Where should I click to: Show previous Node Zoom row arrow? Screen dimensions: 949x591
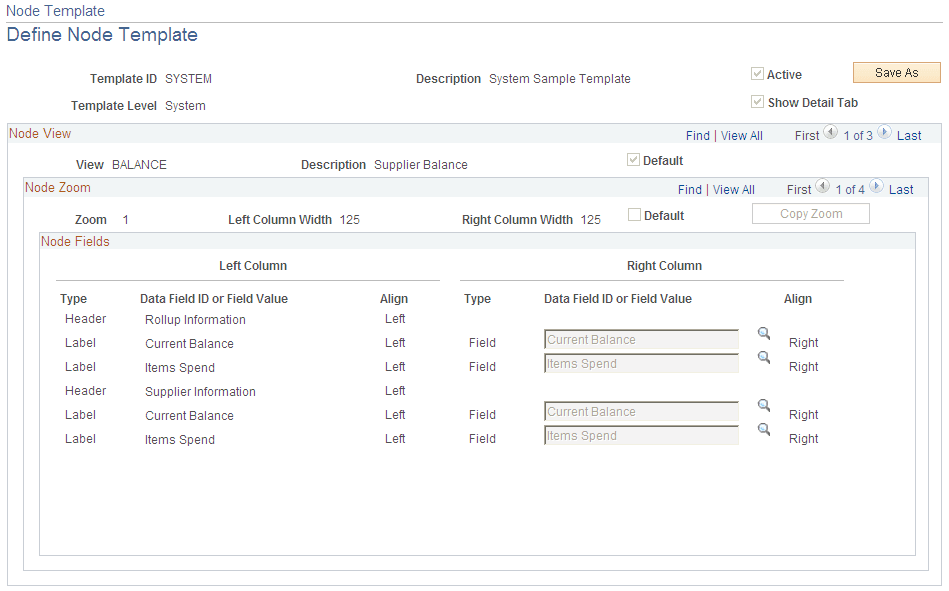pyautogui.click(x=822, y=188)
